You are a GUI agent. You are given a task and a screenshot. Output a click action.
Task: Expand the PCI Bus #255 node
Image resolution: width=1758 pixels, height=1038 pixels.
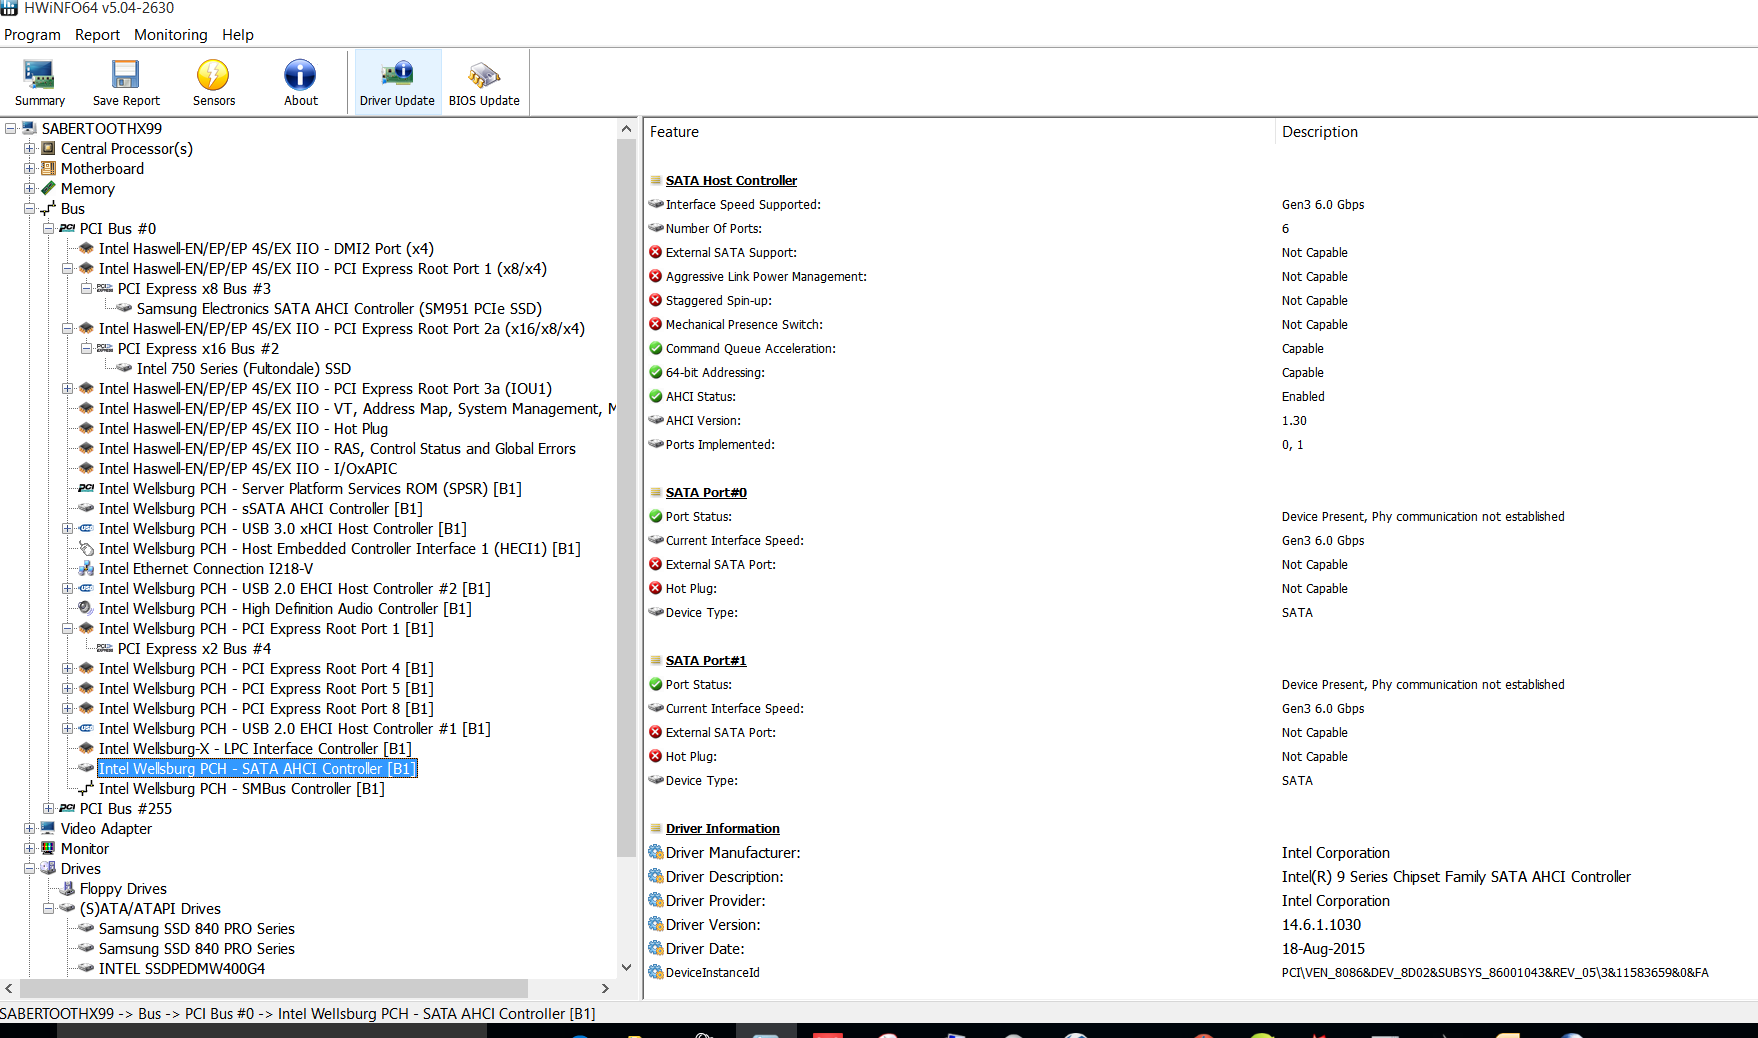[x=48, y=808]
